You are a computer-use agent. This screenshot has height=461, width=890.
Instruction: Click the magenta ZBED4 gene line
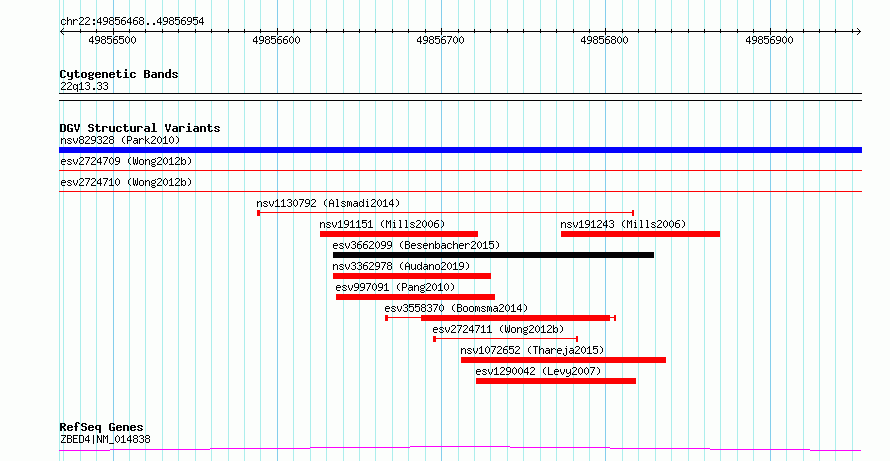(460, 449)
